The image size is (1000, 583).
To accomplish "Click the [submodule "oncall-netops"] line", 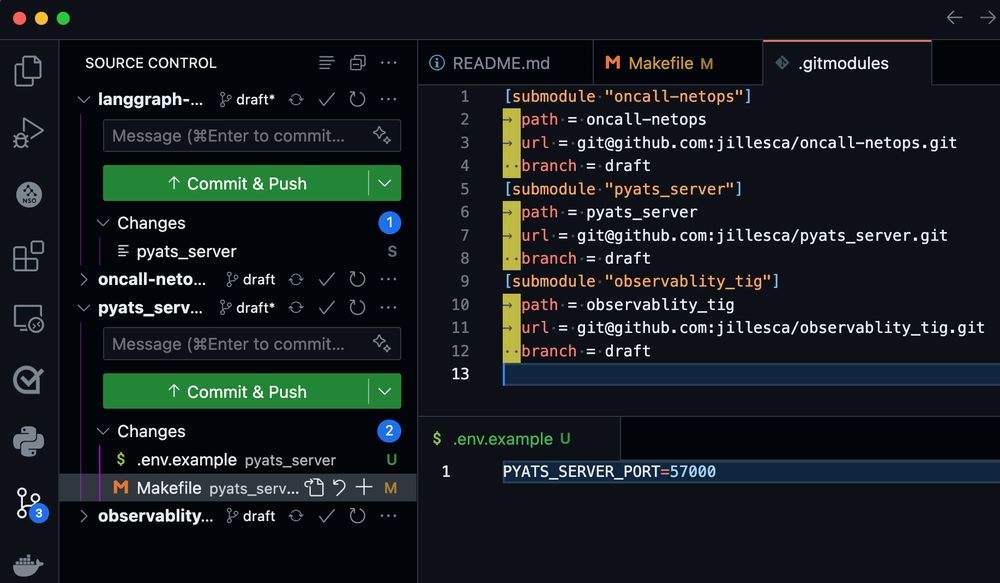I will click(x=628, y=96).
